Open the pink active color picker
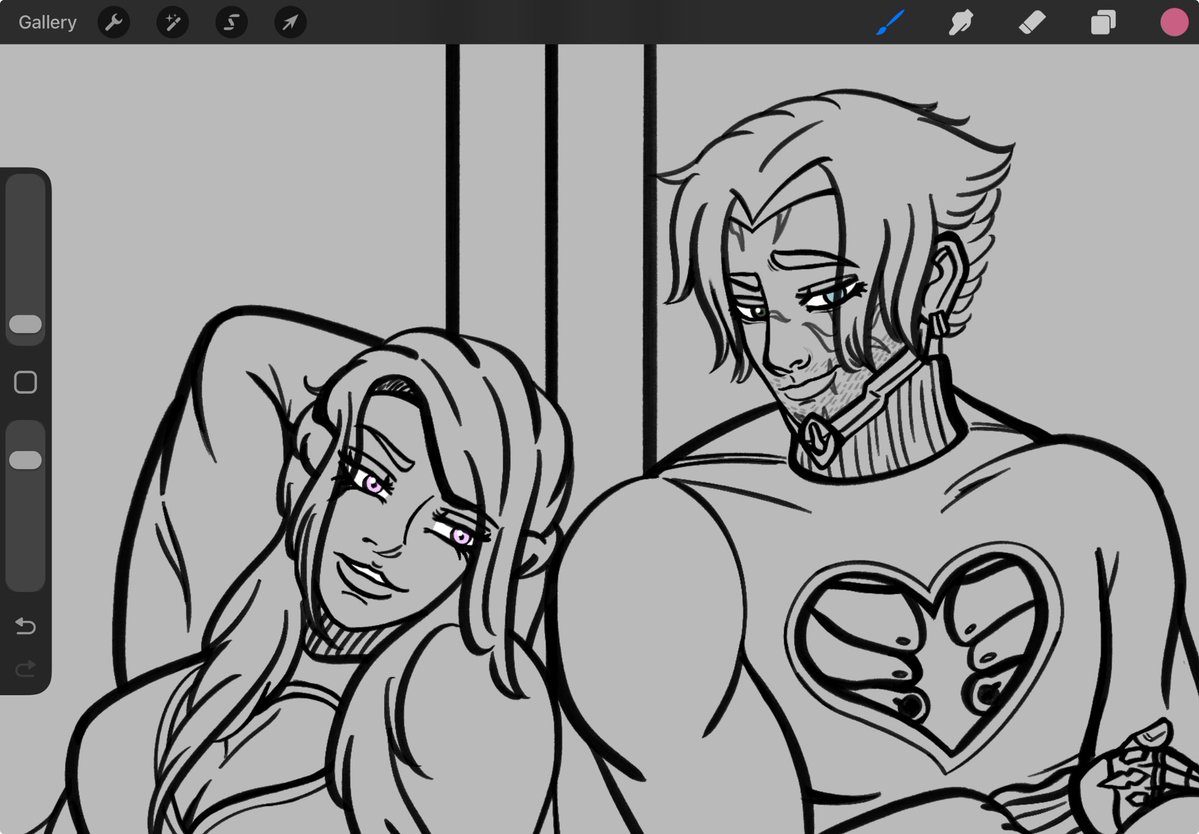Viewport: 1199px width, 834px height. (1174, 22)
